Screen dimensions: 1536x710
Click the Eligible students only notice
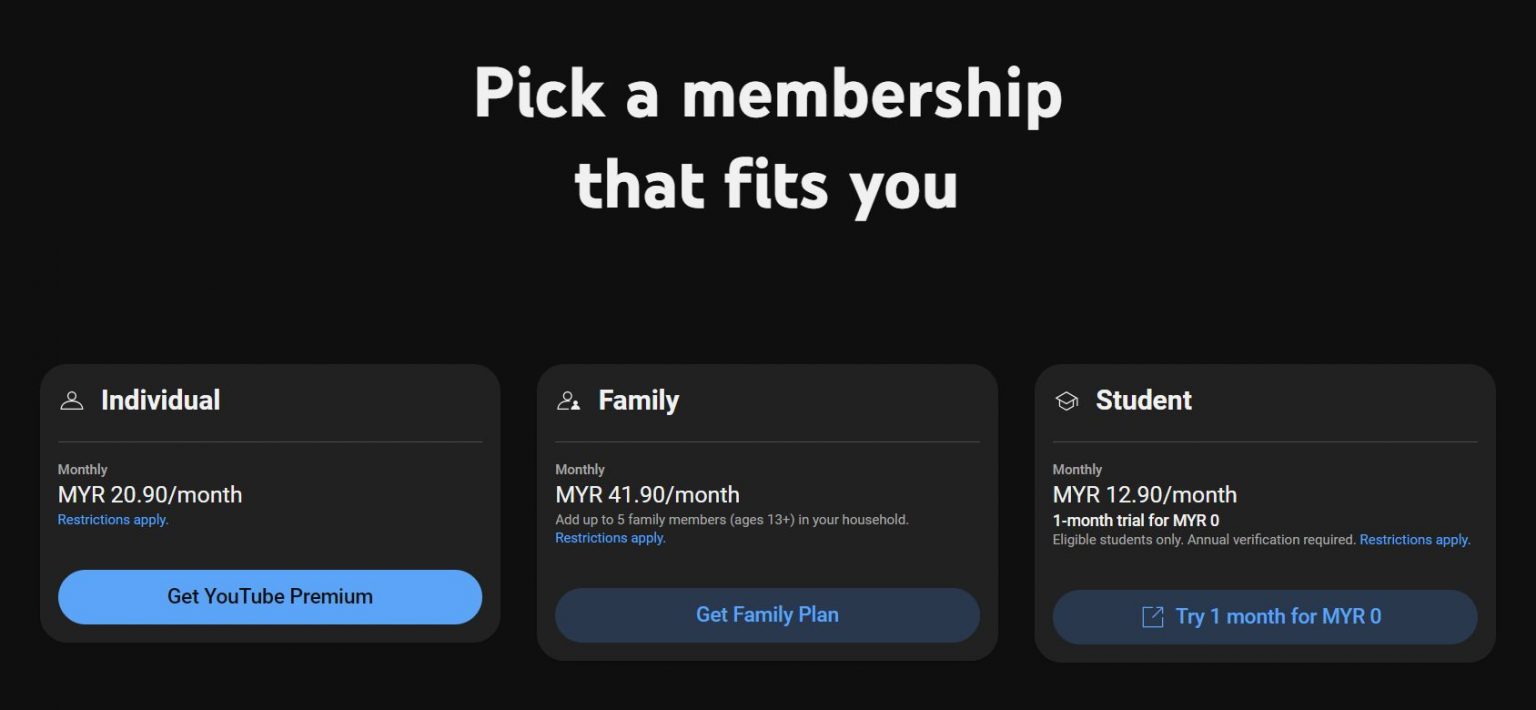tap(1203, 540)
